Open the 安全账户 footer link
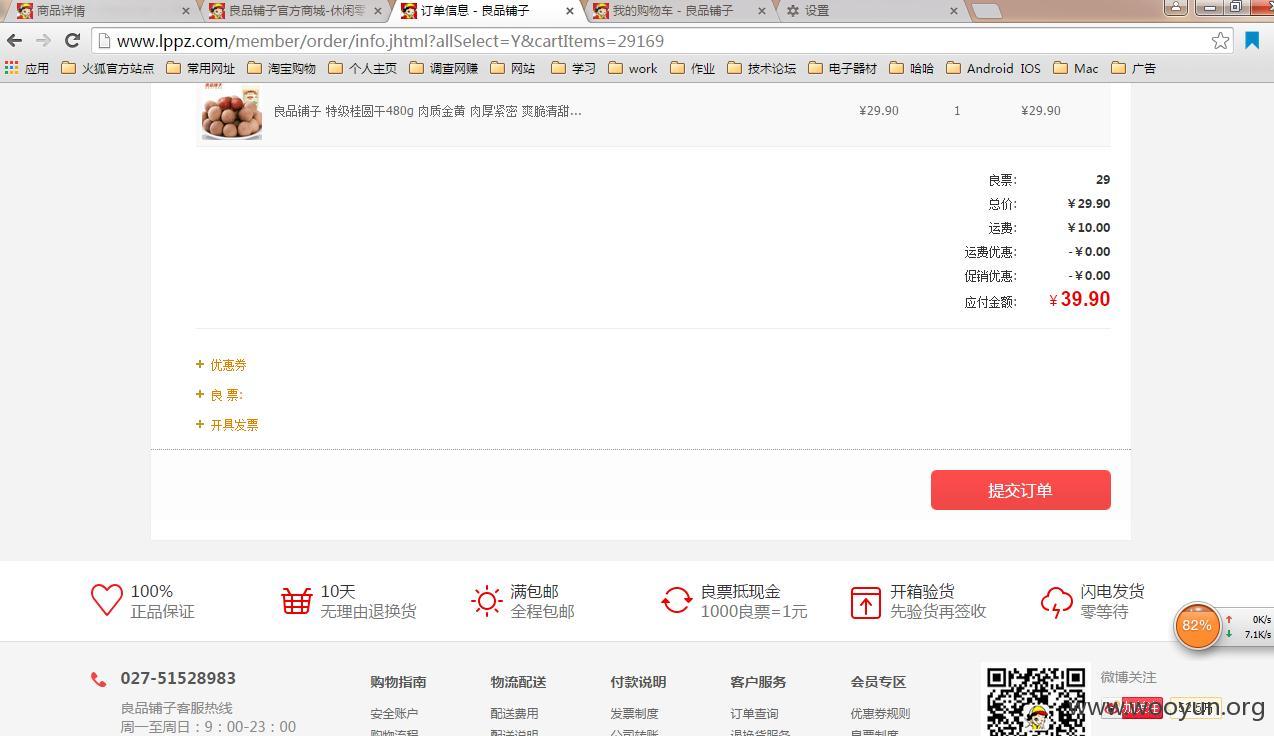The height and width of the screenshot is (736, 1274). pyautogui.click(x=394, y=714)
